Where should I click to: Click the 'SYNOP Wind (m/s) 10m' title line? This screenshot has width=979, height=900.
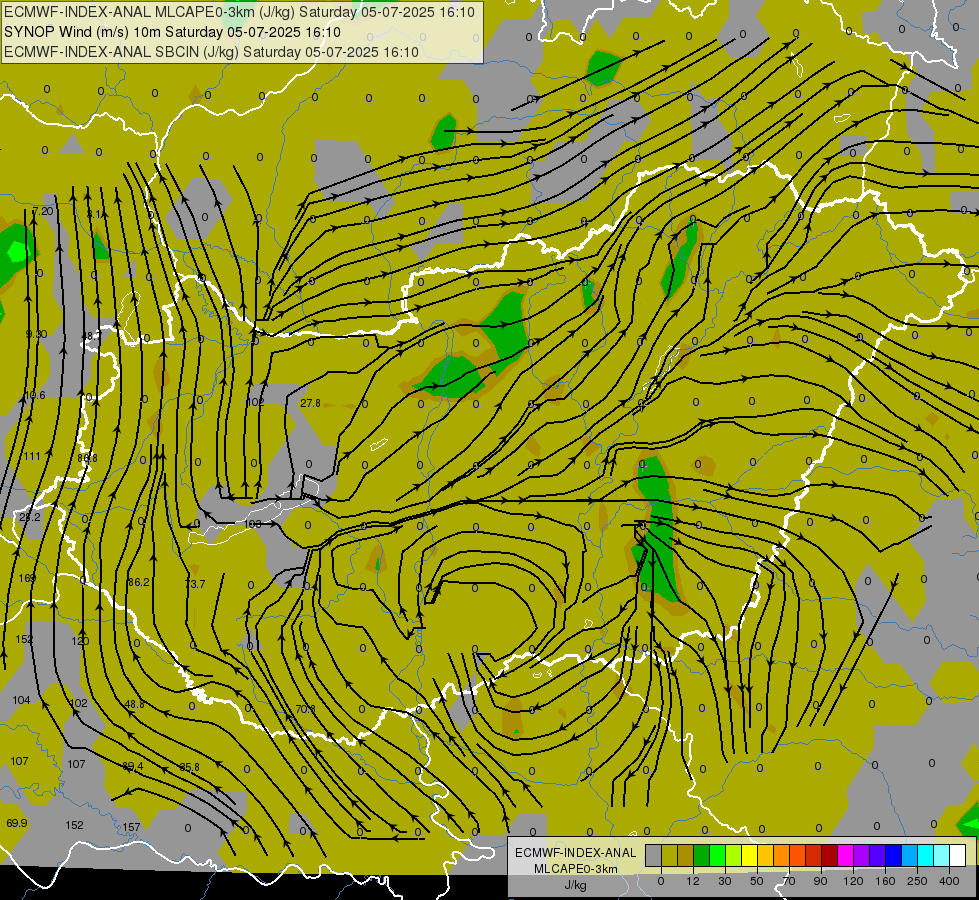point(172,32)
